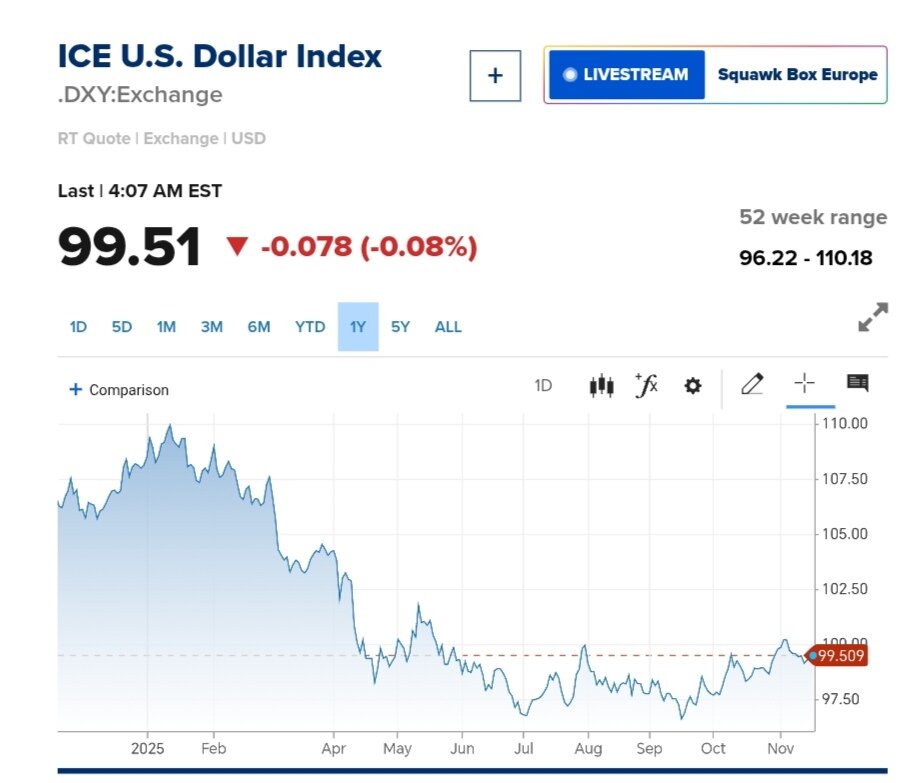Screen dimensions: 924x783
Task: Select the 1M time range
Action: (x=166, y=327)
